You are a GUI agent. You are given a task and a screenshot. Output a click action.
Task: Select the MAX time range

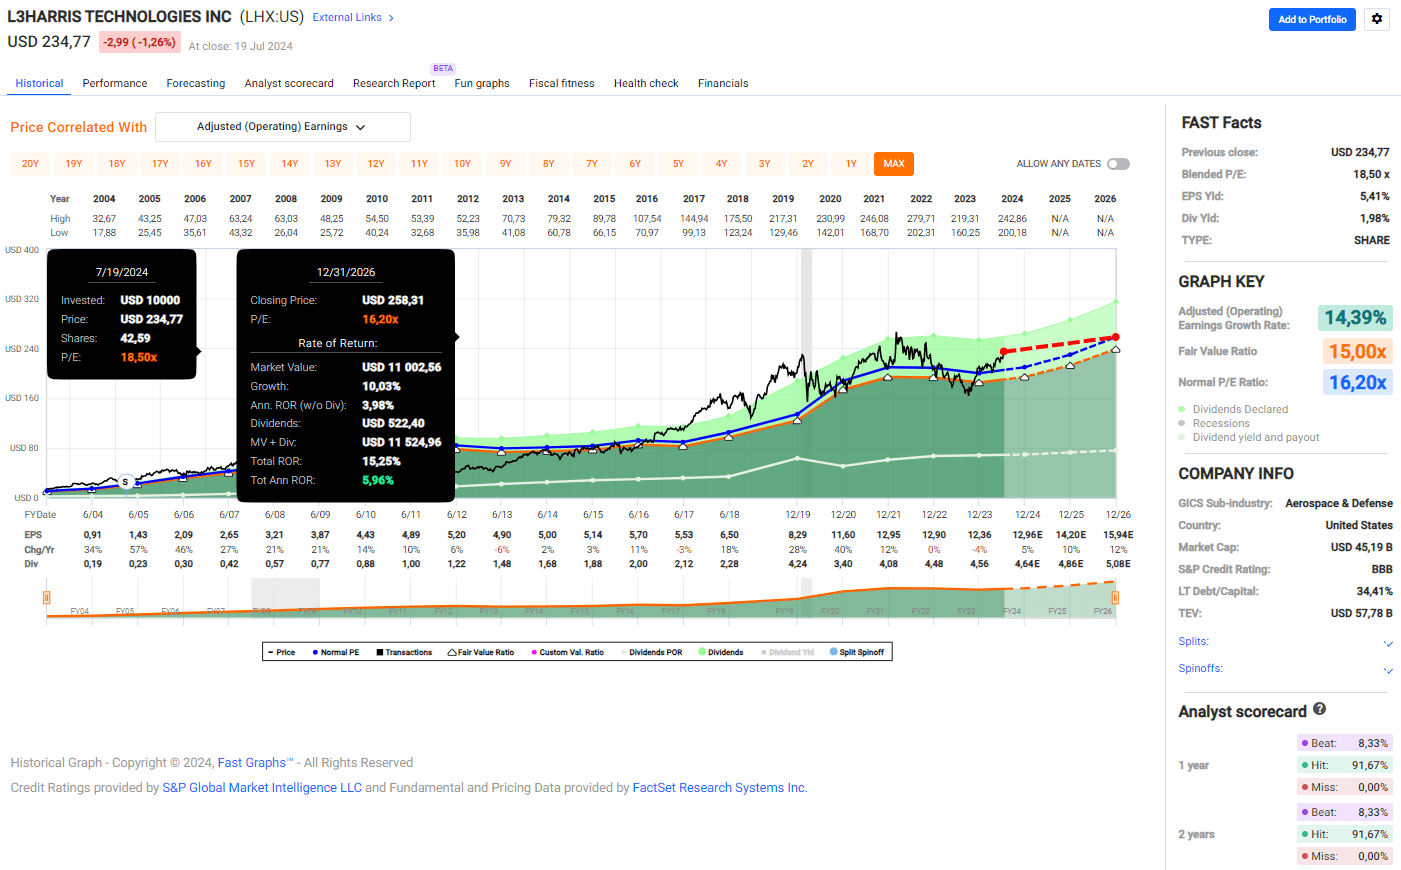(894, 164)
